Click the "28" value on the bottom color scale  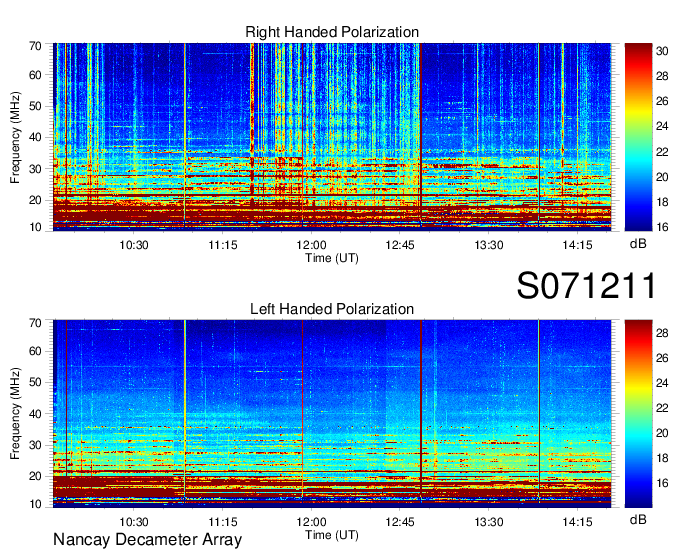click(x=662, y=333)
